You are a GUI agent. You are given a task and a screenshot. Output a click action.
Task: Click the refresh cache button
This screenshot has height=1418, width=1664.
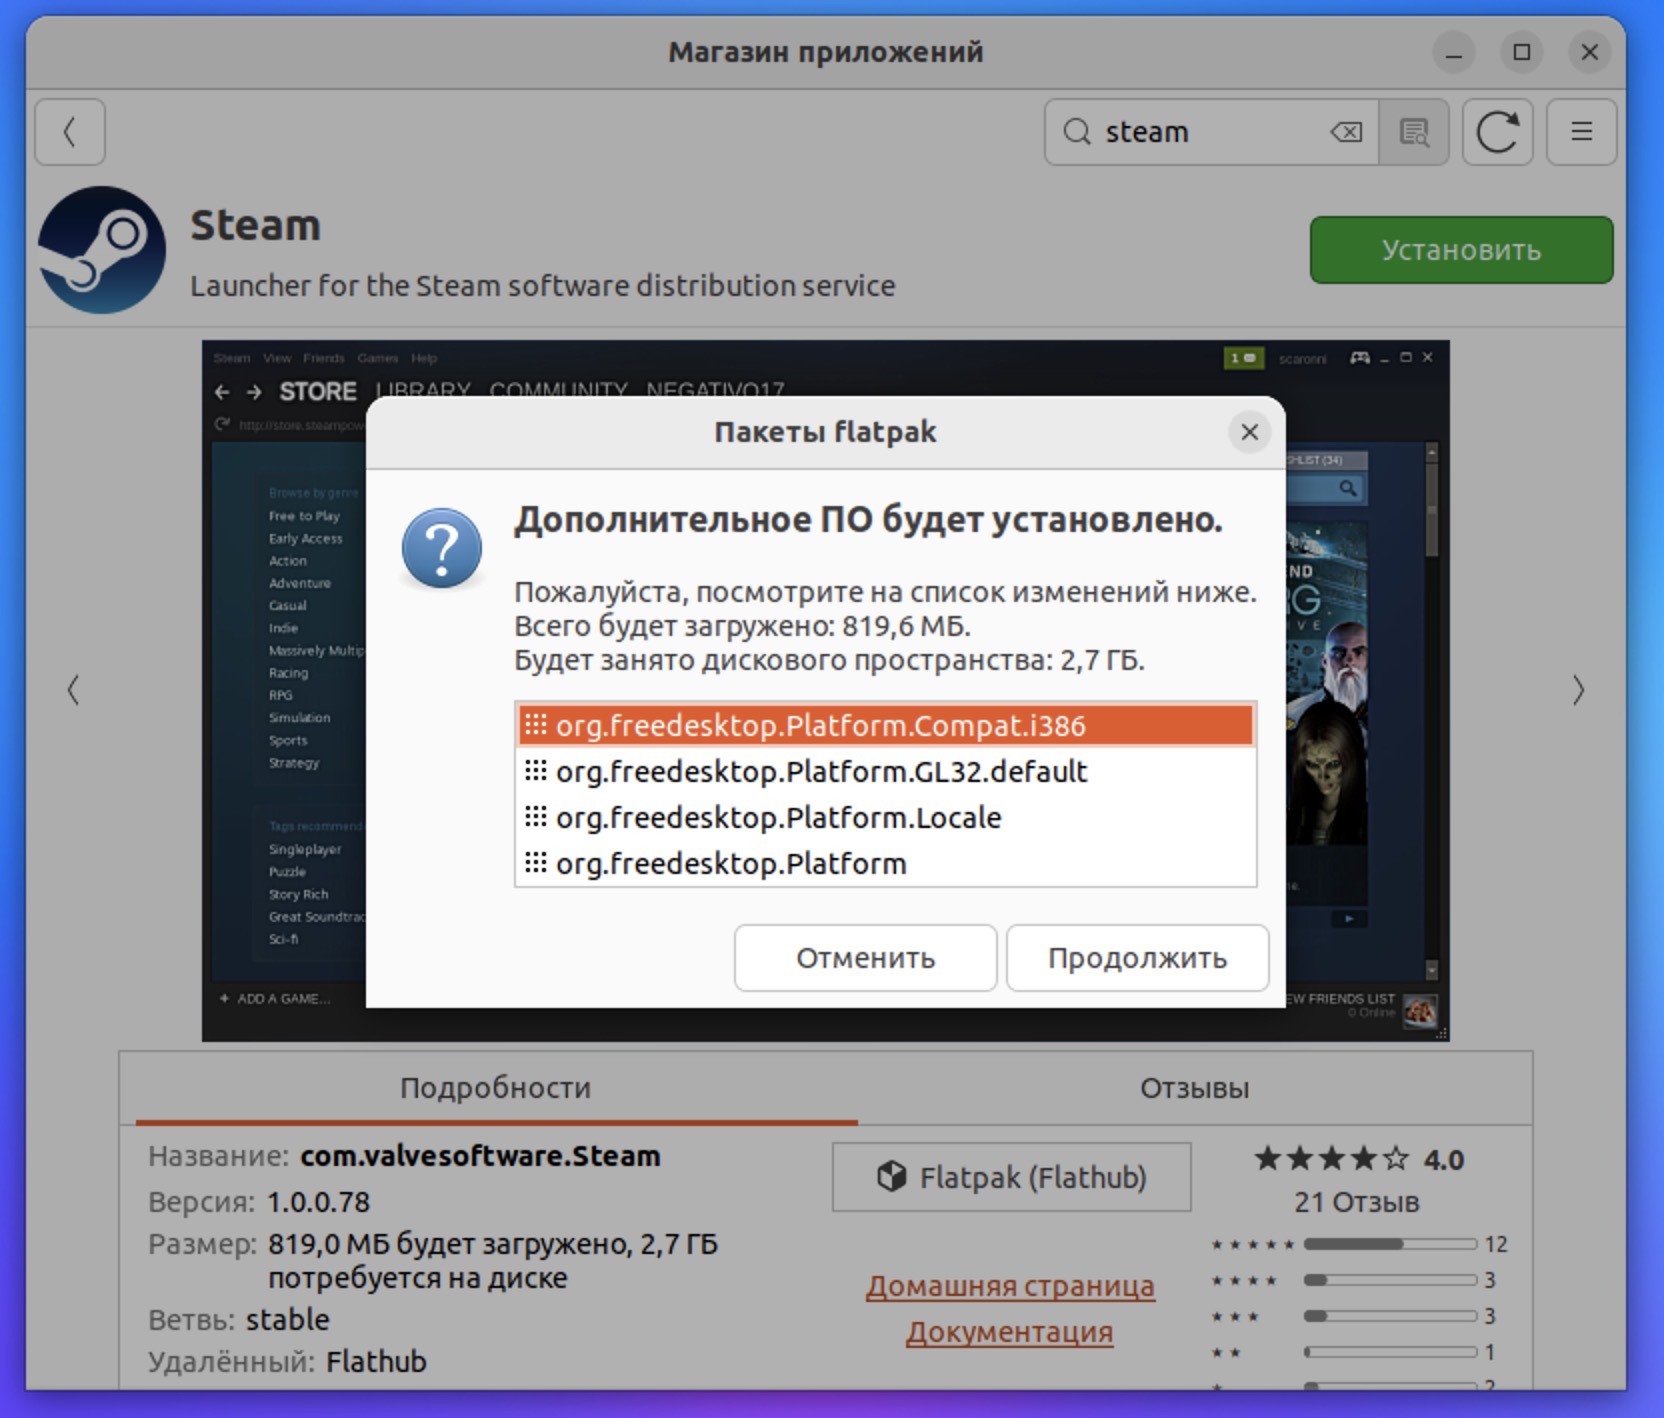click(1498, 132)
